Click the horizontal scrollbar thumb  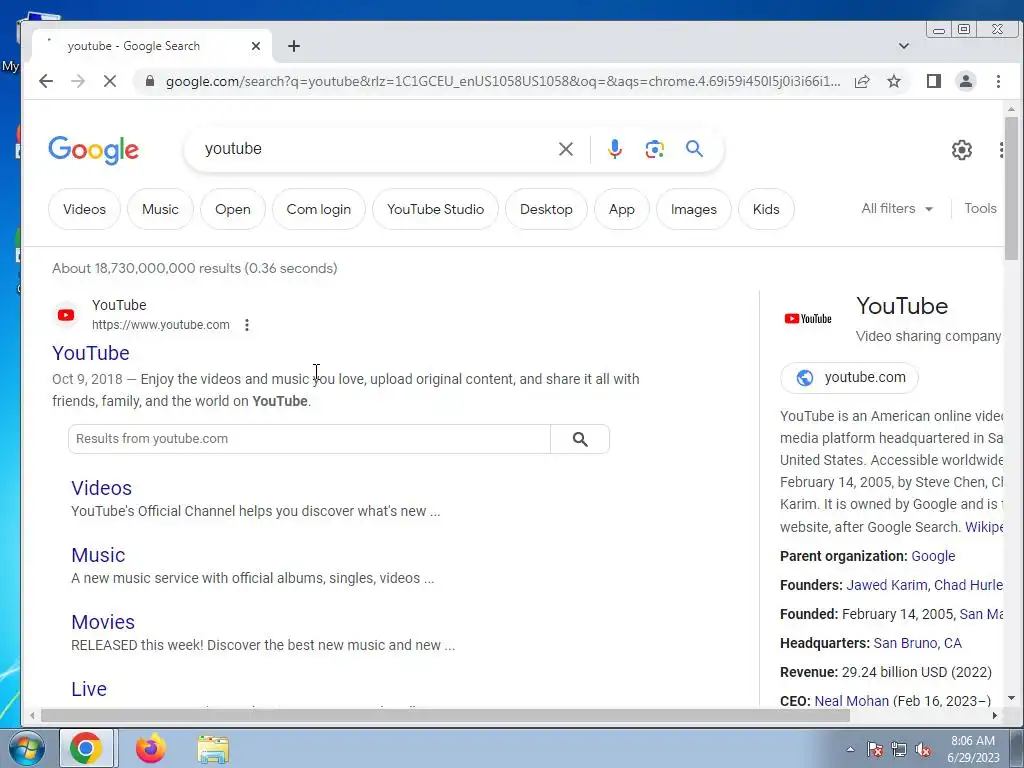[445, 716]
